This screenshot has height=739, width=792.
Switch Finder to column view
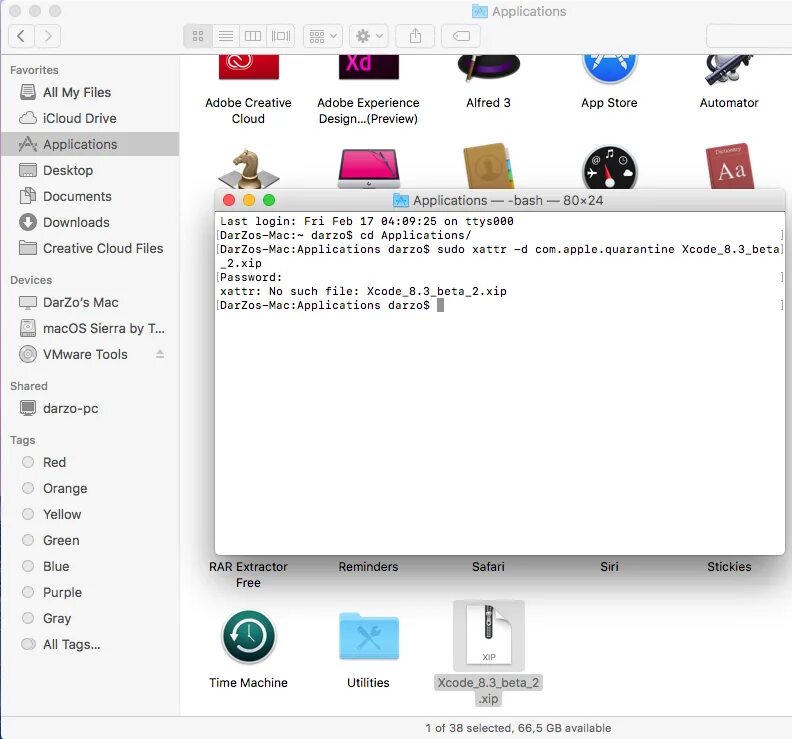(x=253, y=36)
